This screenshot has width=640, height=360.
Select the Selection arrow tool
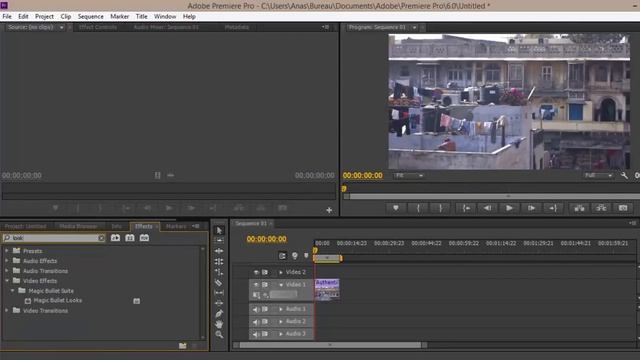[x=219, y=230]
